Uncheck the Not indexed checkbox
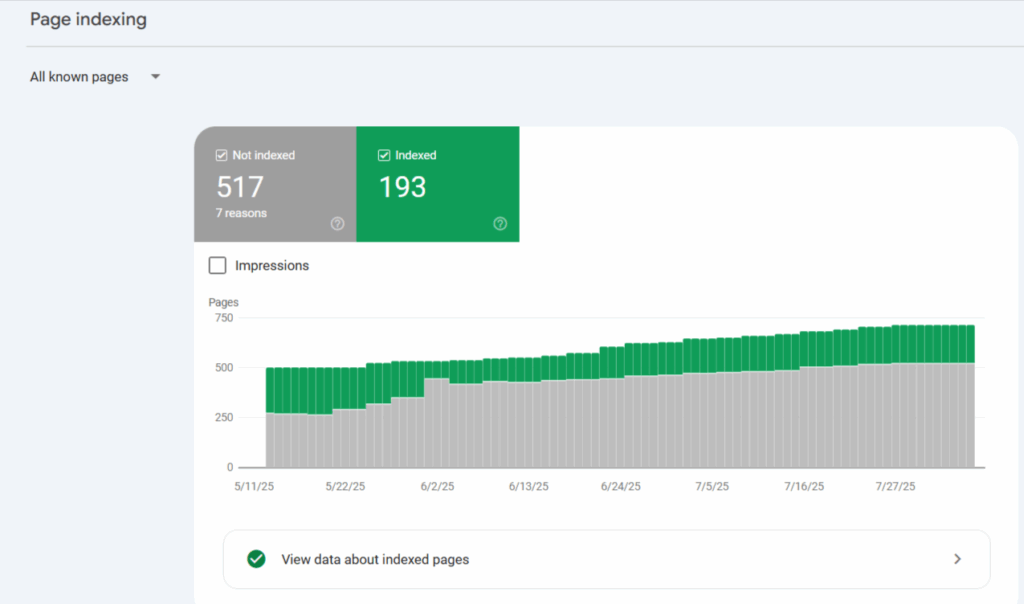 (222, 156)
